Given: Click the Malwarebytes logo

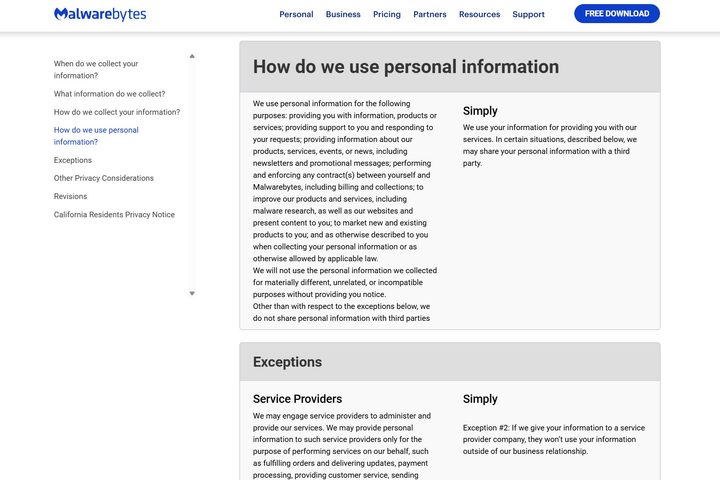Looking at the screenshot, I should (100, 14).
